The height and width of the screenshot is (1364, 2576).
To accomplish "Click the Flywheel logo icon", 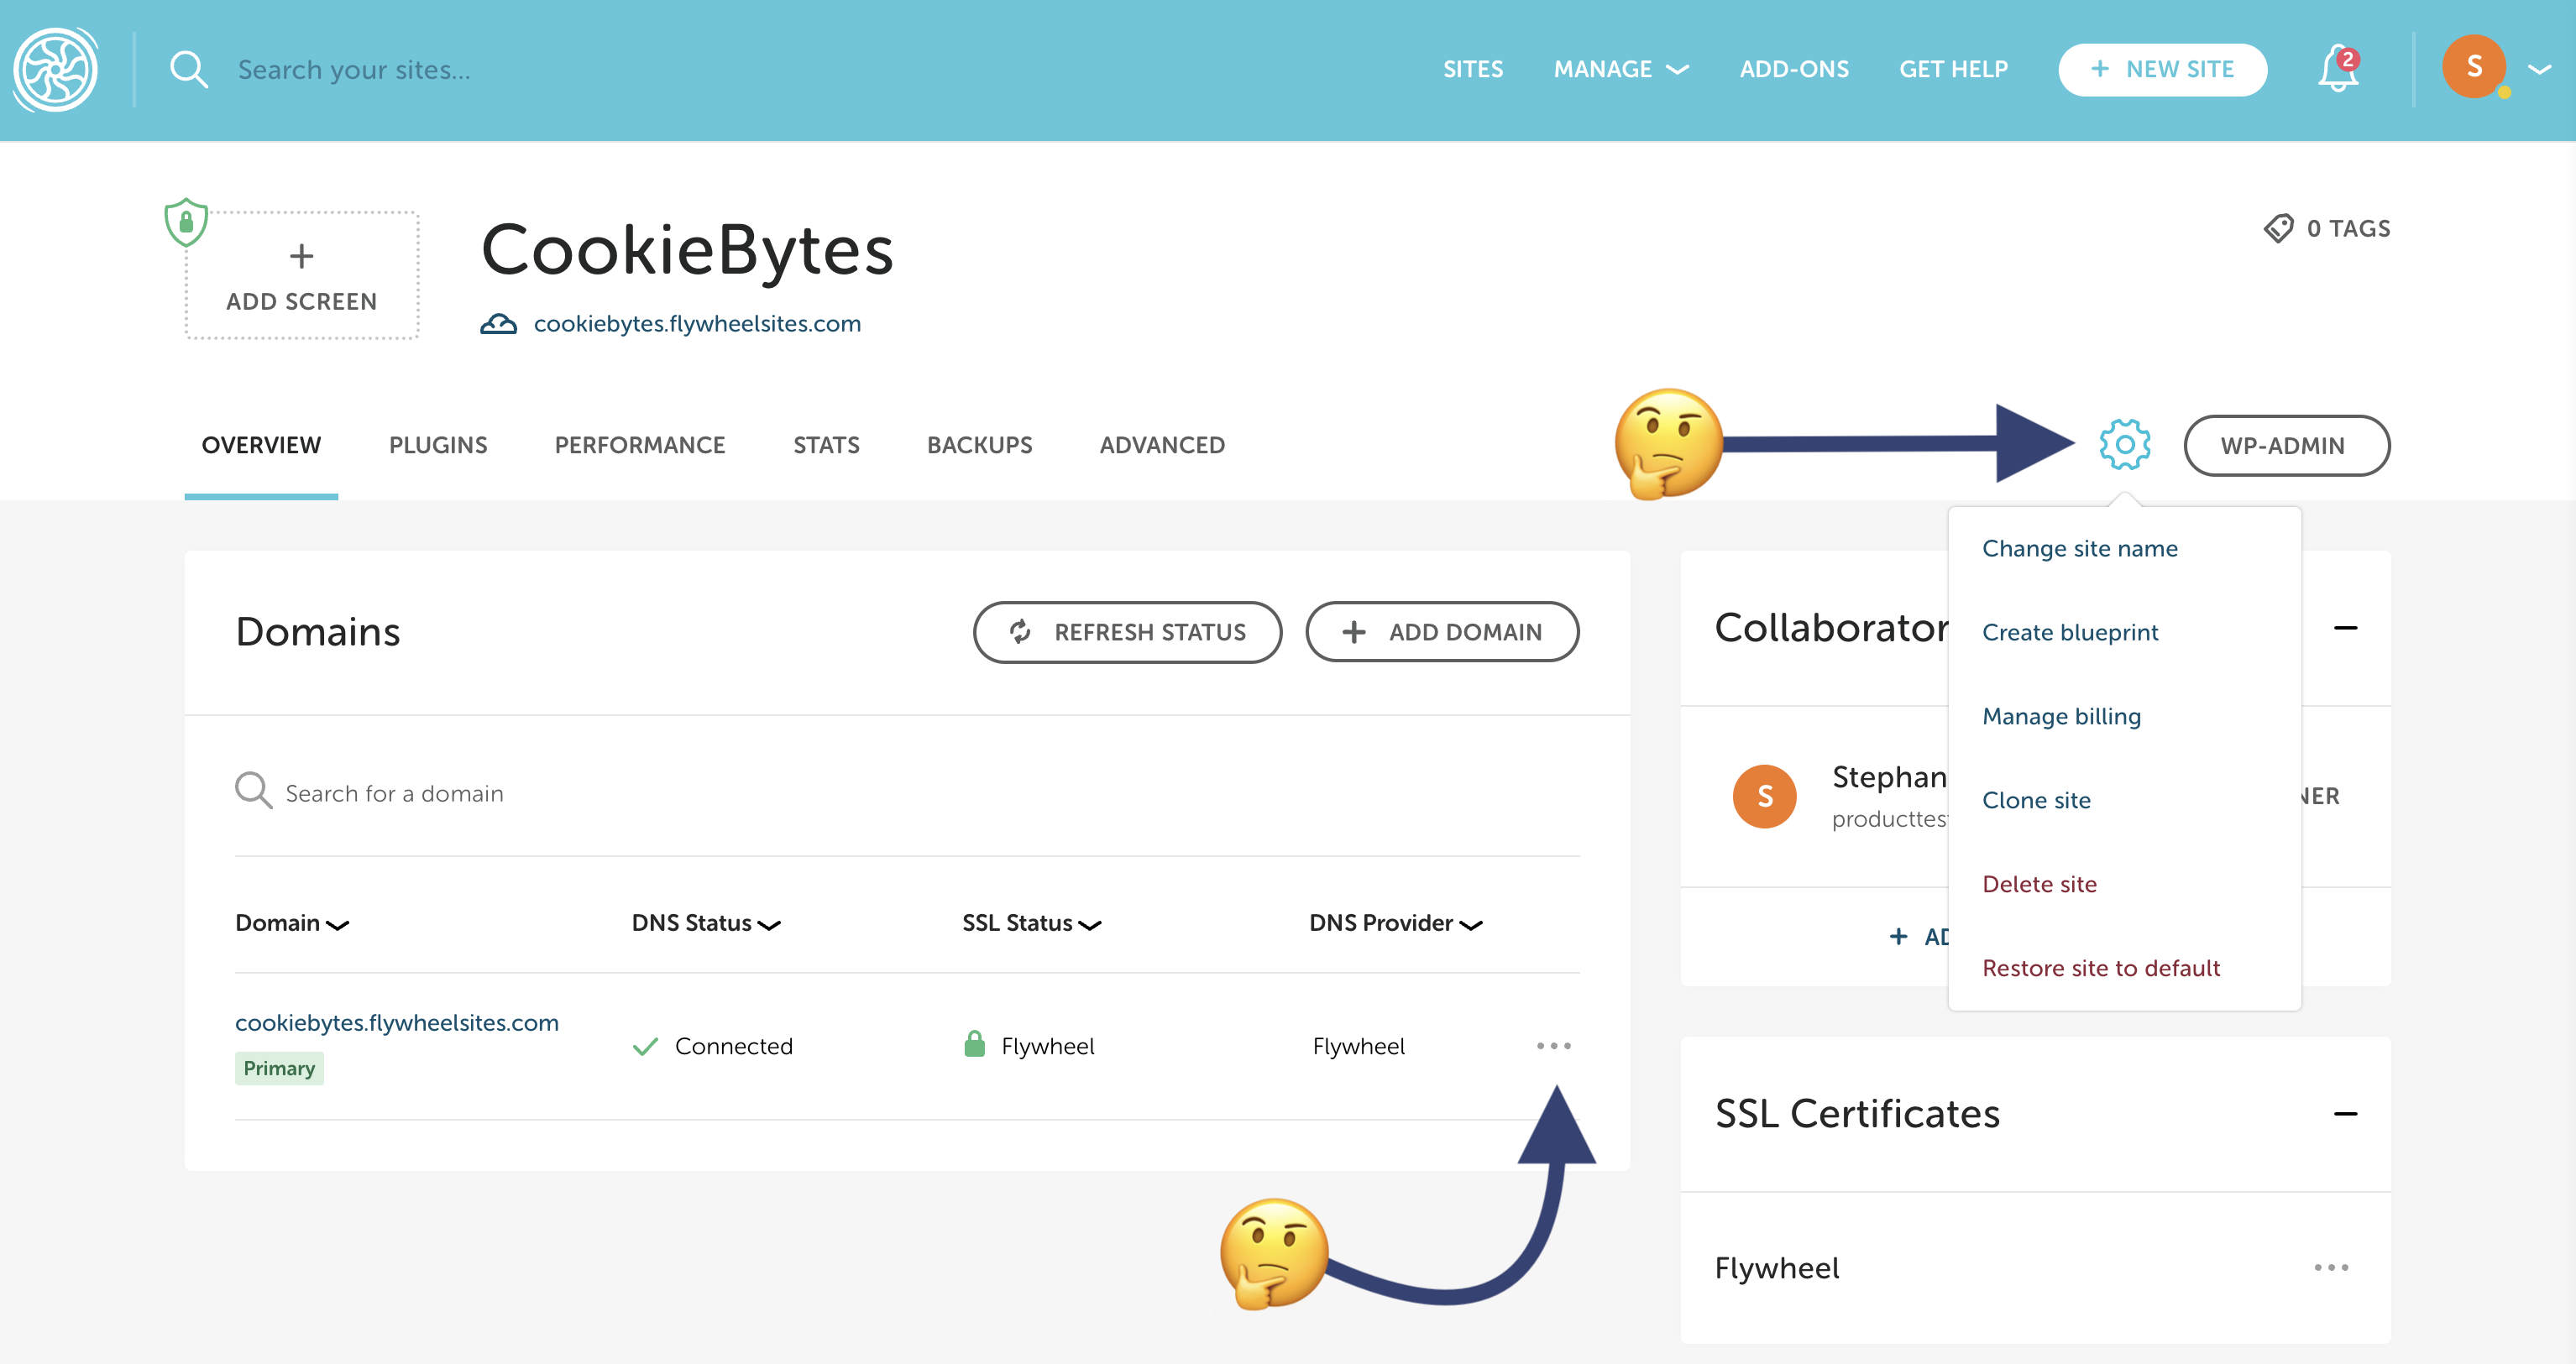I will (55, 70).
